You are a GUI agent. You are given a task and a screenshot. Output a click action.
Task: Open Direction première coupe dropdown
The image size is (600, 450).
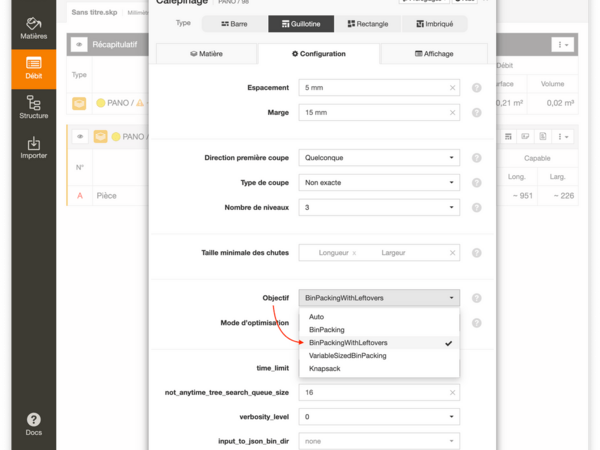tap(379, 157)
